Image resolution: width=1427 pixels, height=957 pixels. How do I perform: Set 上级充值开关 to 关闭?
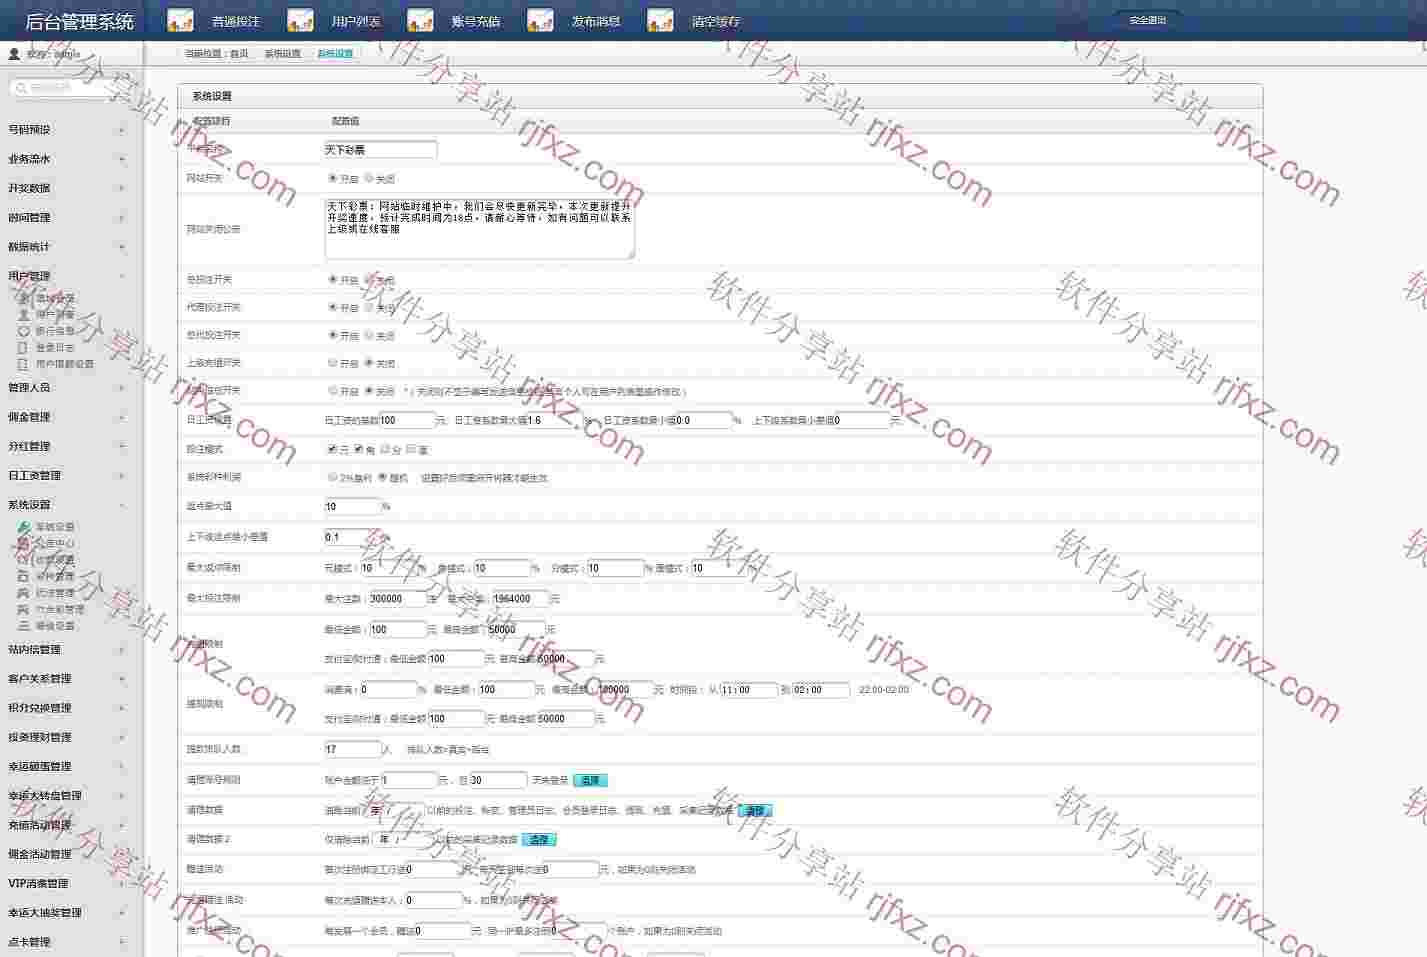(369, 362)
